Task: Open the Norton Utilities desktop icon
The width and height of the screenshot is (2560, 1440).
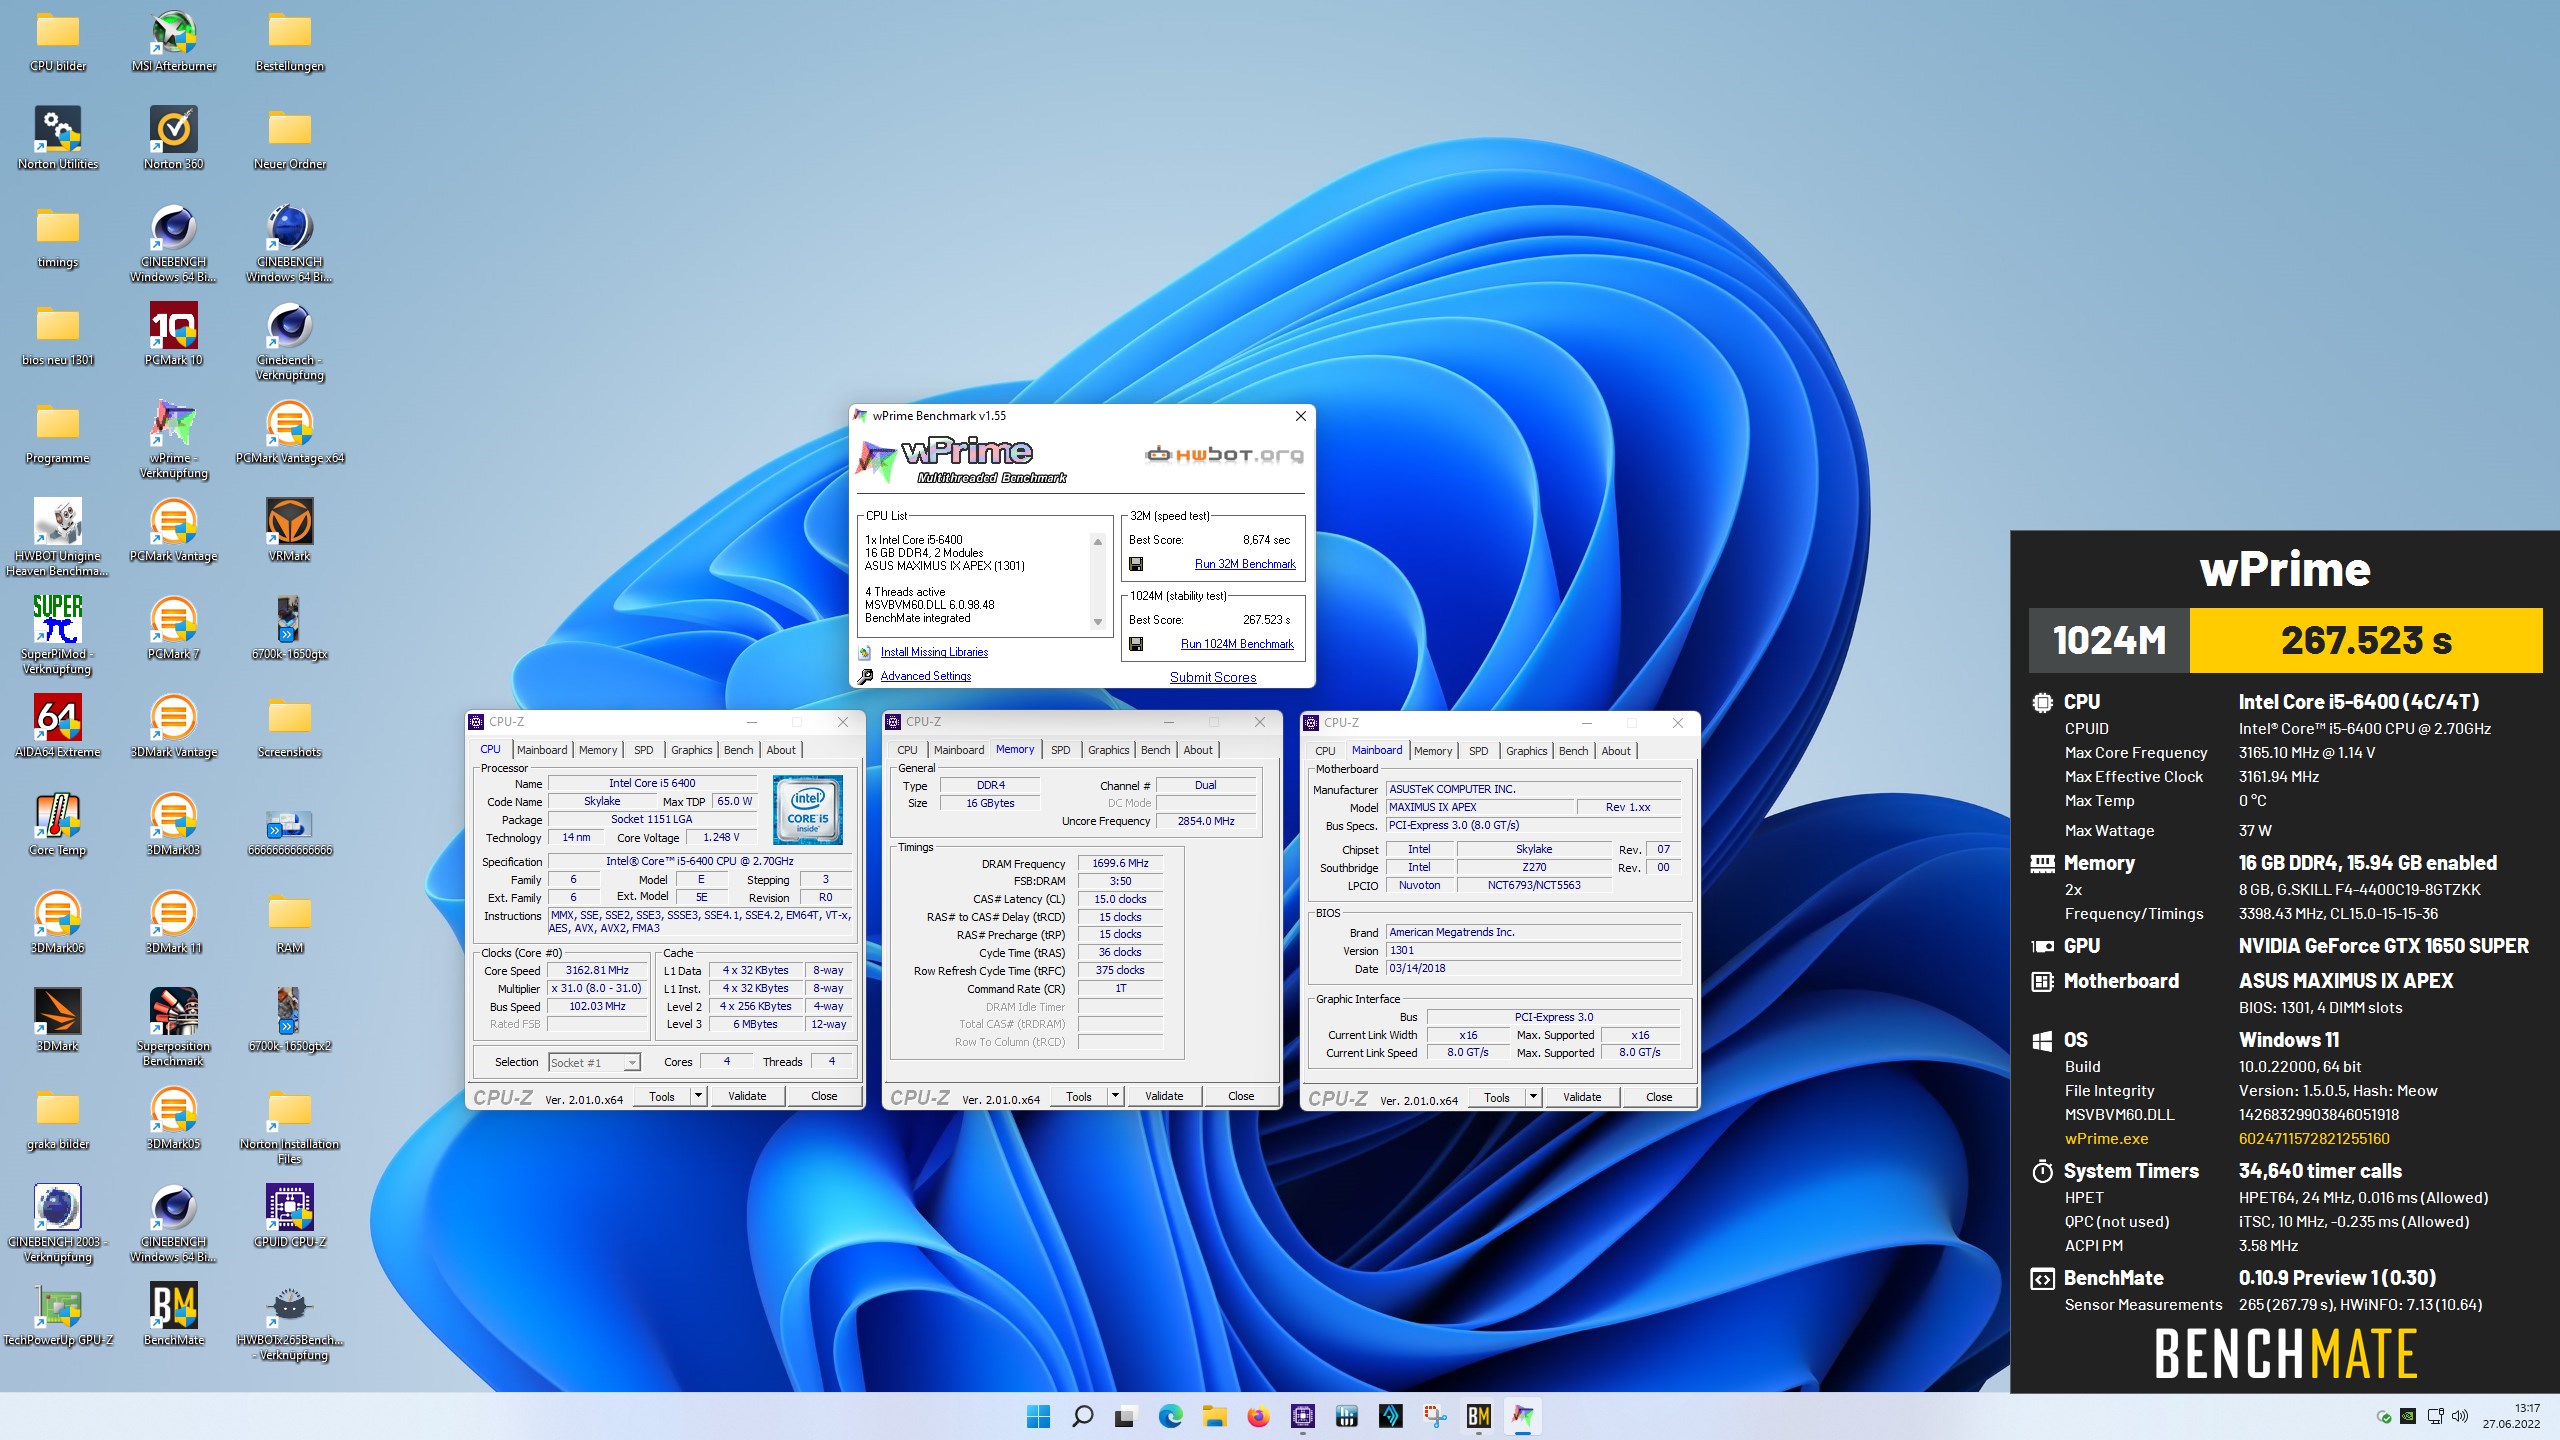Action: point(58,140)
